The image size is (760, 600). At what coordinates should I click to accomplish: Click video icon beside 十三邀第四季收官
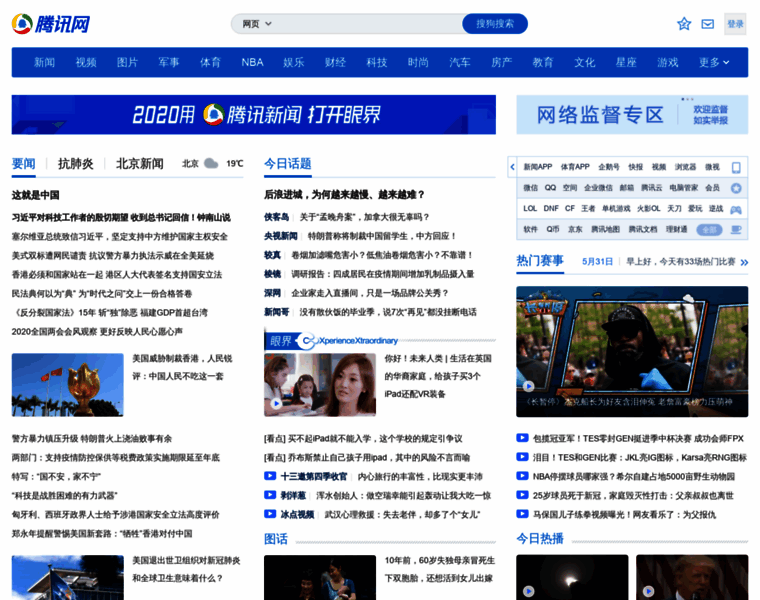click(x=270, y=476)
